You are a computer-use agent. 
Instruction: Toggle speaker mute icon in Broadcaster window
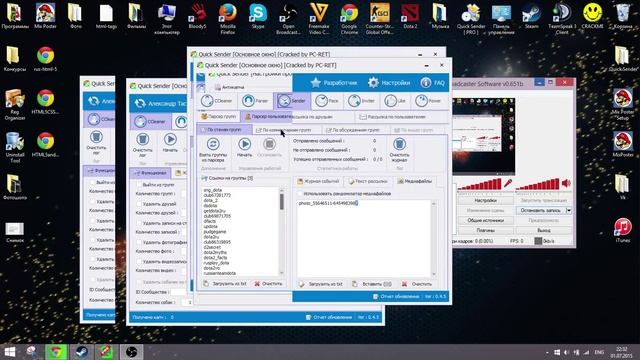click(566, 183)
